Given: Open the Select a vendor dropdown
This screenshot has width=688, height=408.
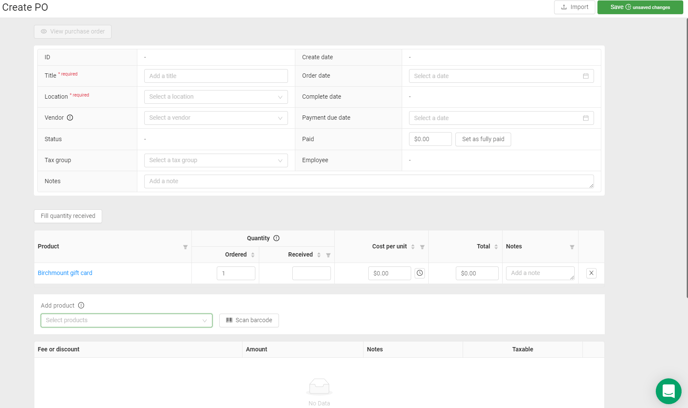Looking at the screenshot, I should point(215,118).
